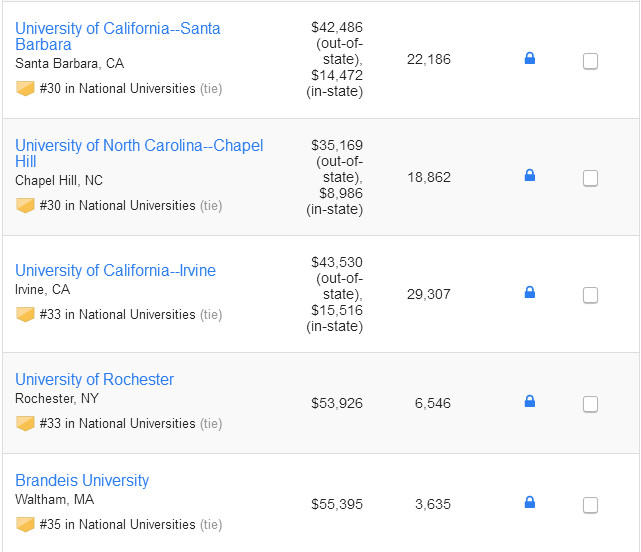641x552 pixels.
Task: Click Brandeis #35 in National Universities ranking
Action: click(117, 524)
